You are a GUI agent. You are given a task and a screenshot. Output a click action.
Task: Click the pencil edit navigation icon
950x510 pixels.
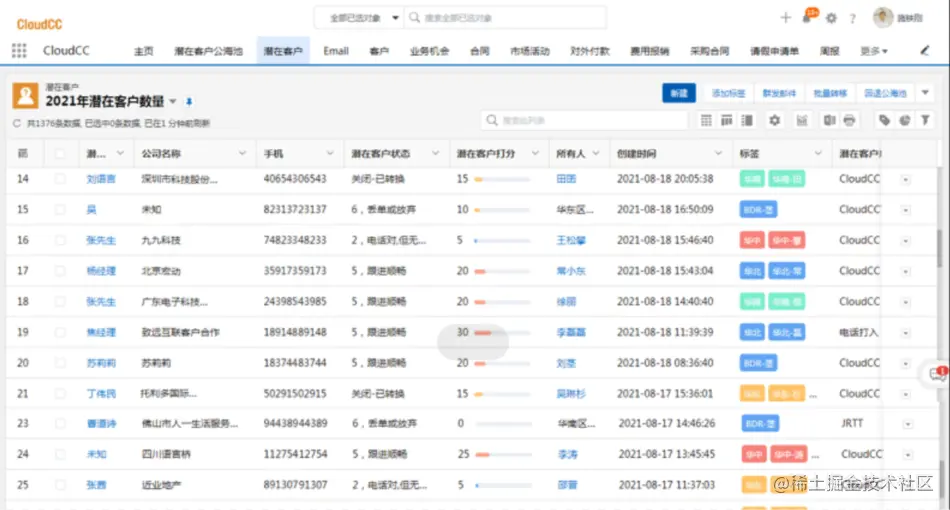[x=925, y=51]
